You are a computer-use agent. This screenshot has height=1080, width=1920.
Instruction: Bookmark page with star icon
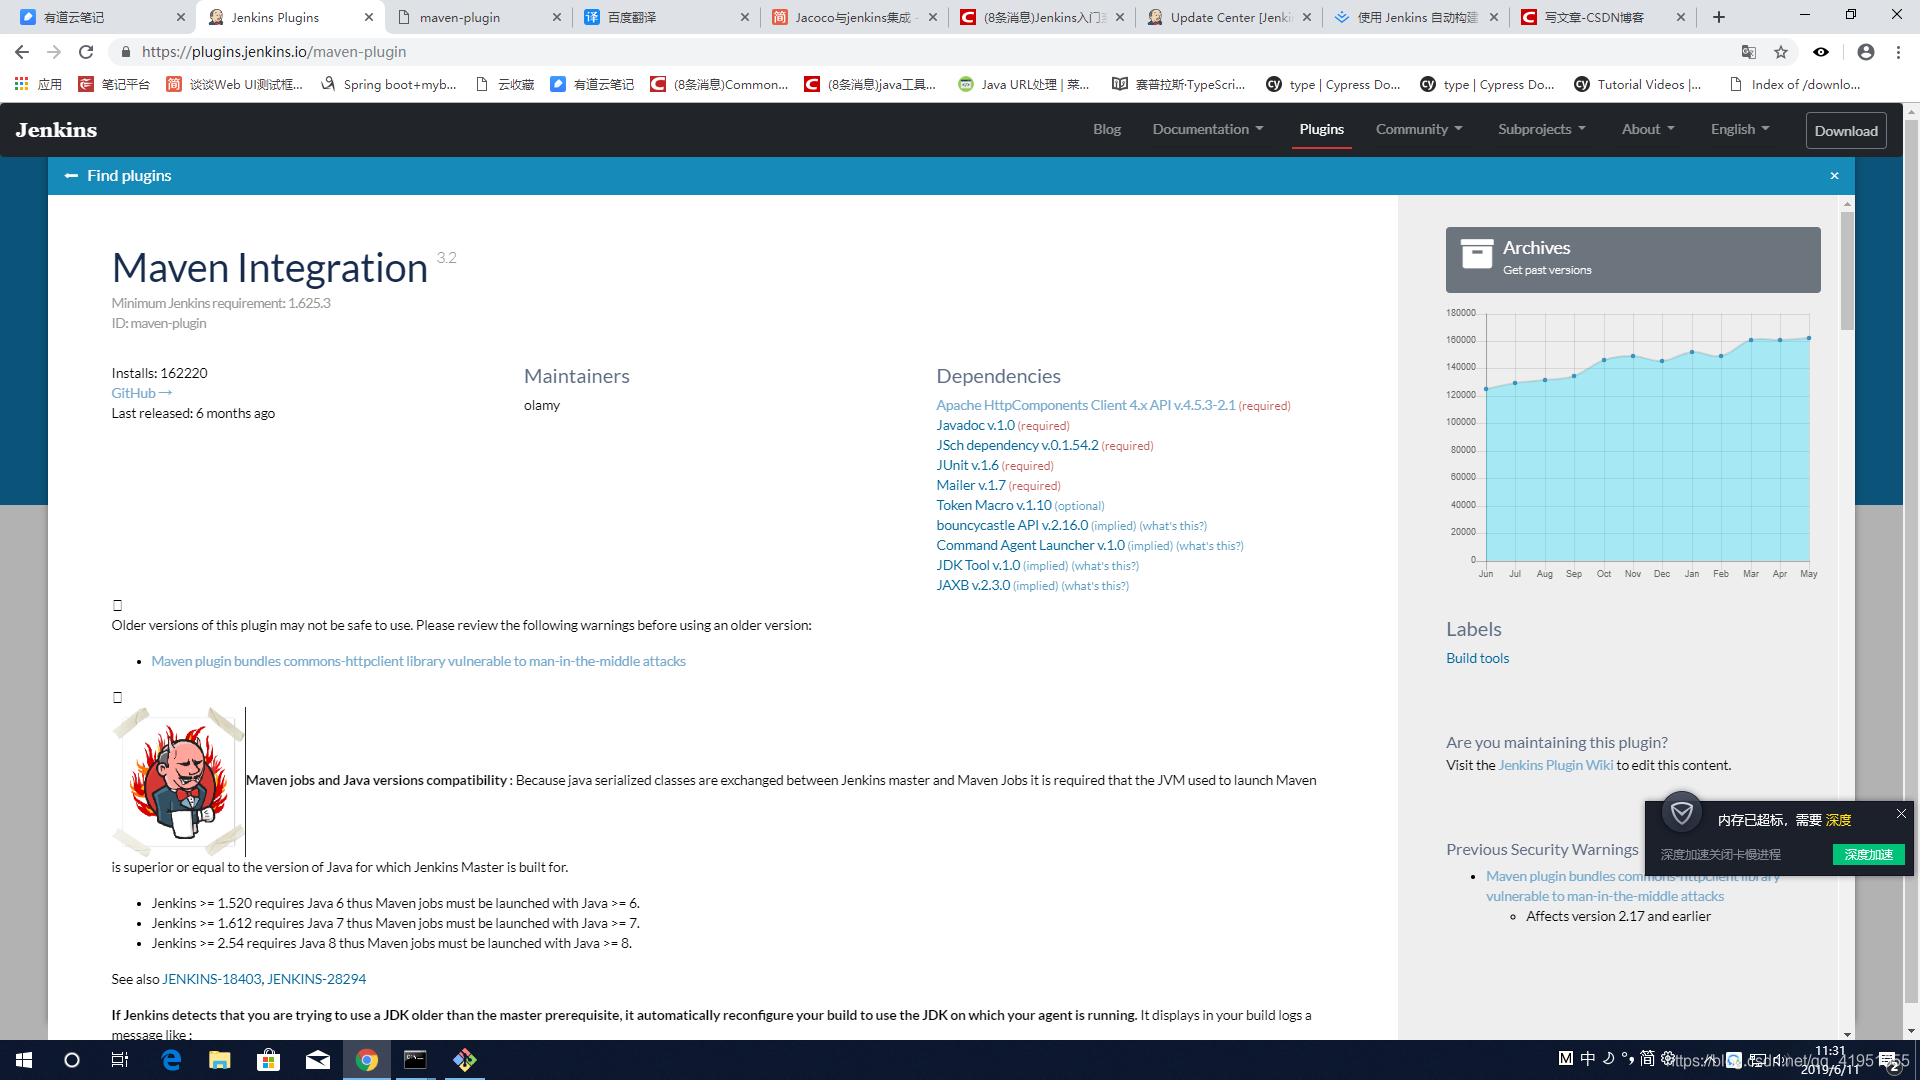click(1781, 52)
